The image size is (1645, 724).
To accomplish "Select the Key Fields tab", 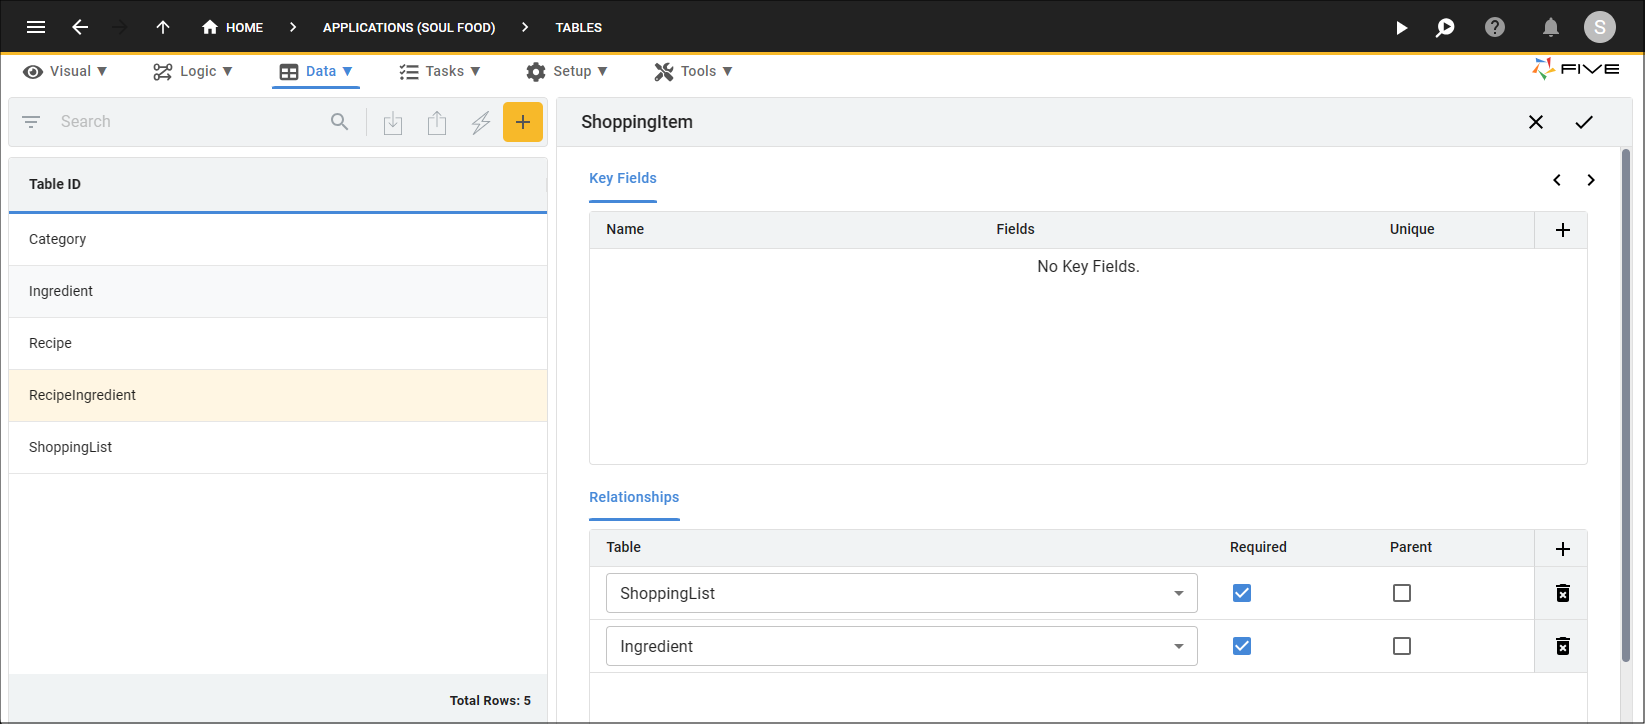I will [x=623, y=178].
